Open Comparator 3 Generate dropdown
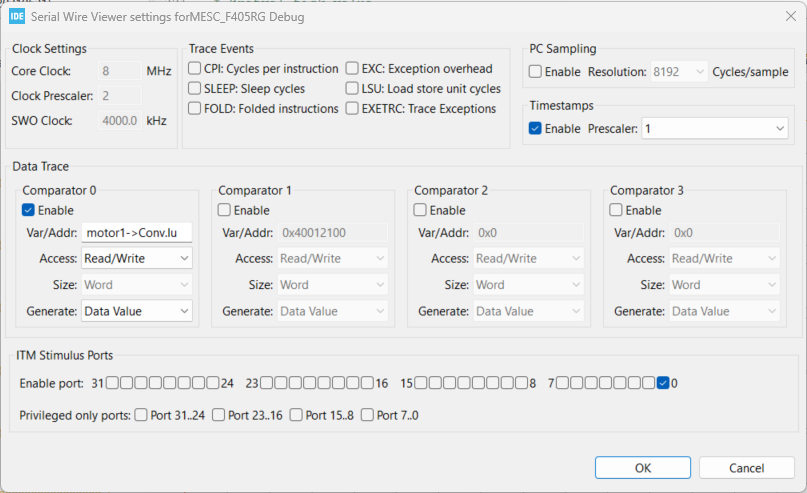 click(x=725, y=311)
